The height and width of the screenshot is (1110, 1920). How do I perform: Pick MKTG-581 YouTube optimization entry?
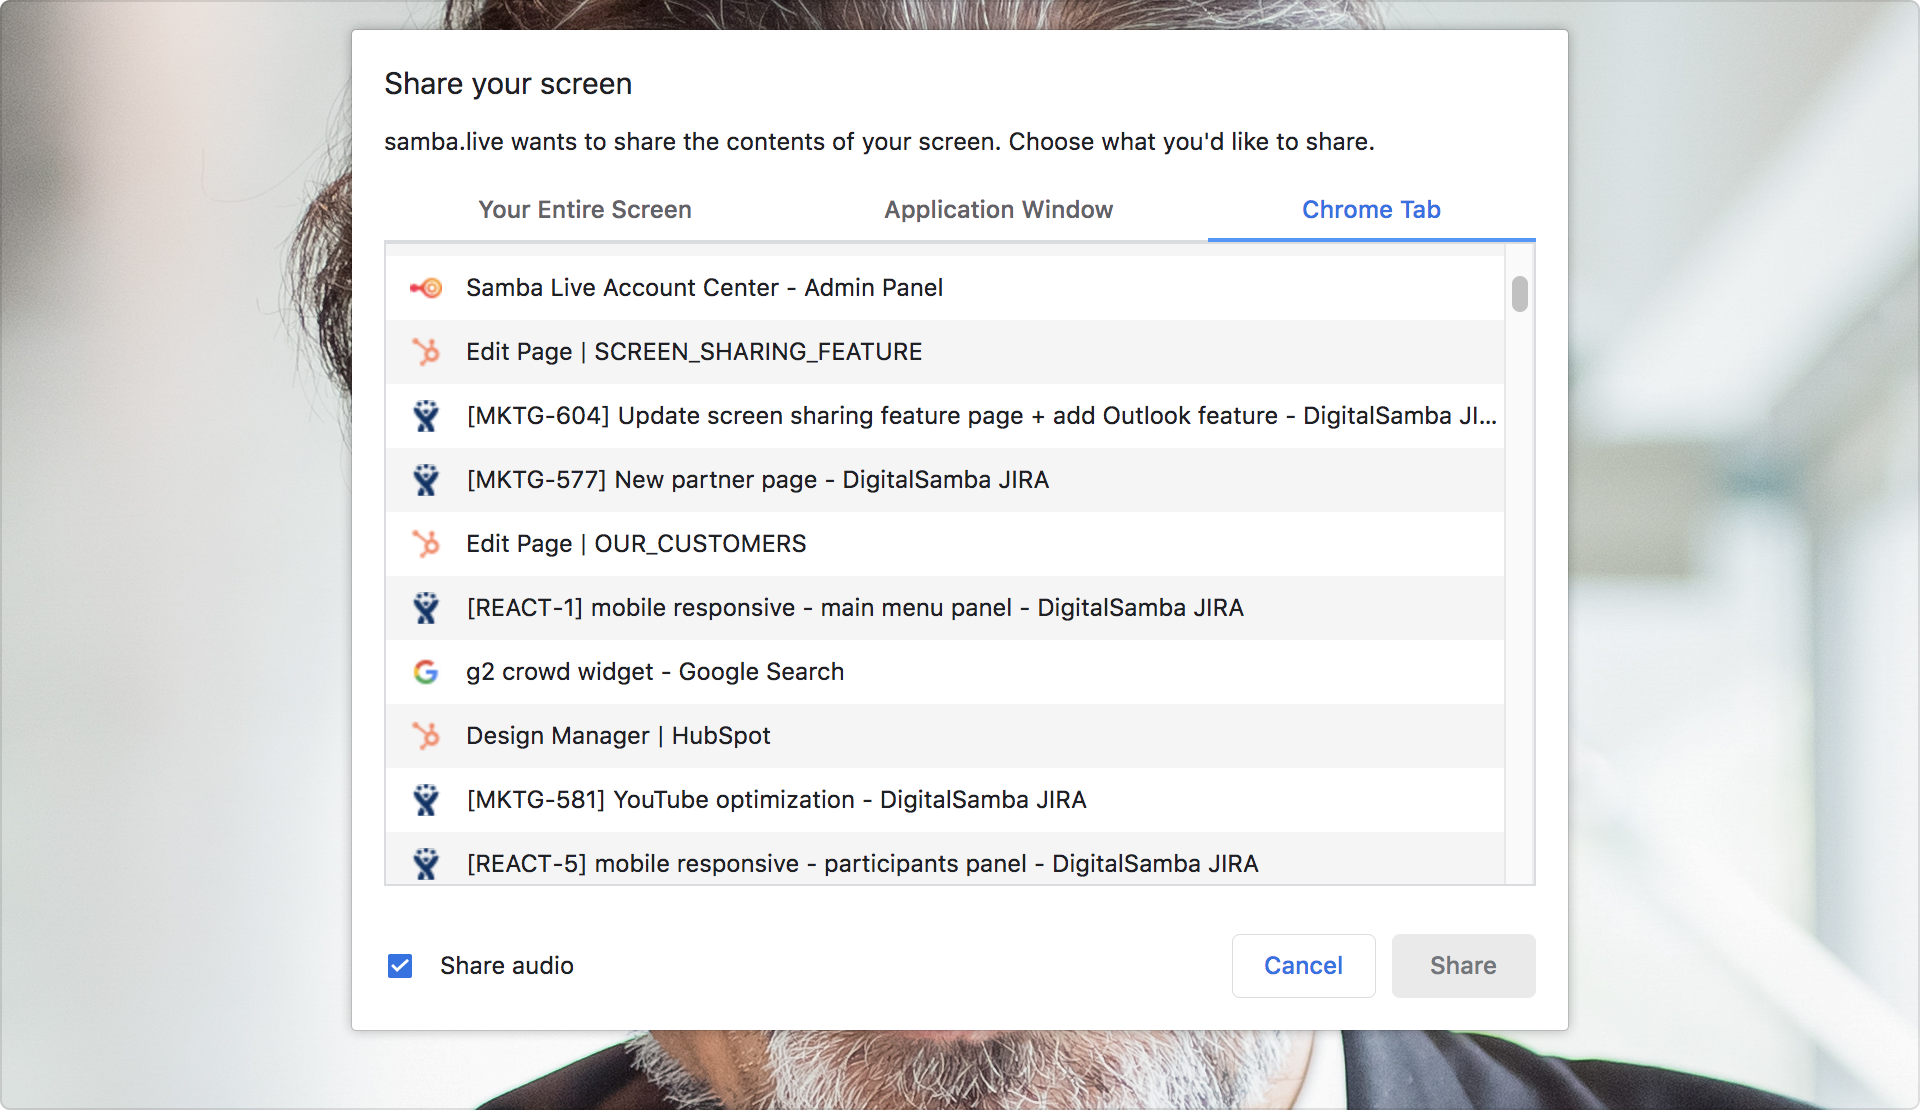[945, 800]
